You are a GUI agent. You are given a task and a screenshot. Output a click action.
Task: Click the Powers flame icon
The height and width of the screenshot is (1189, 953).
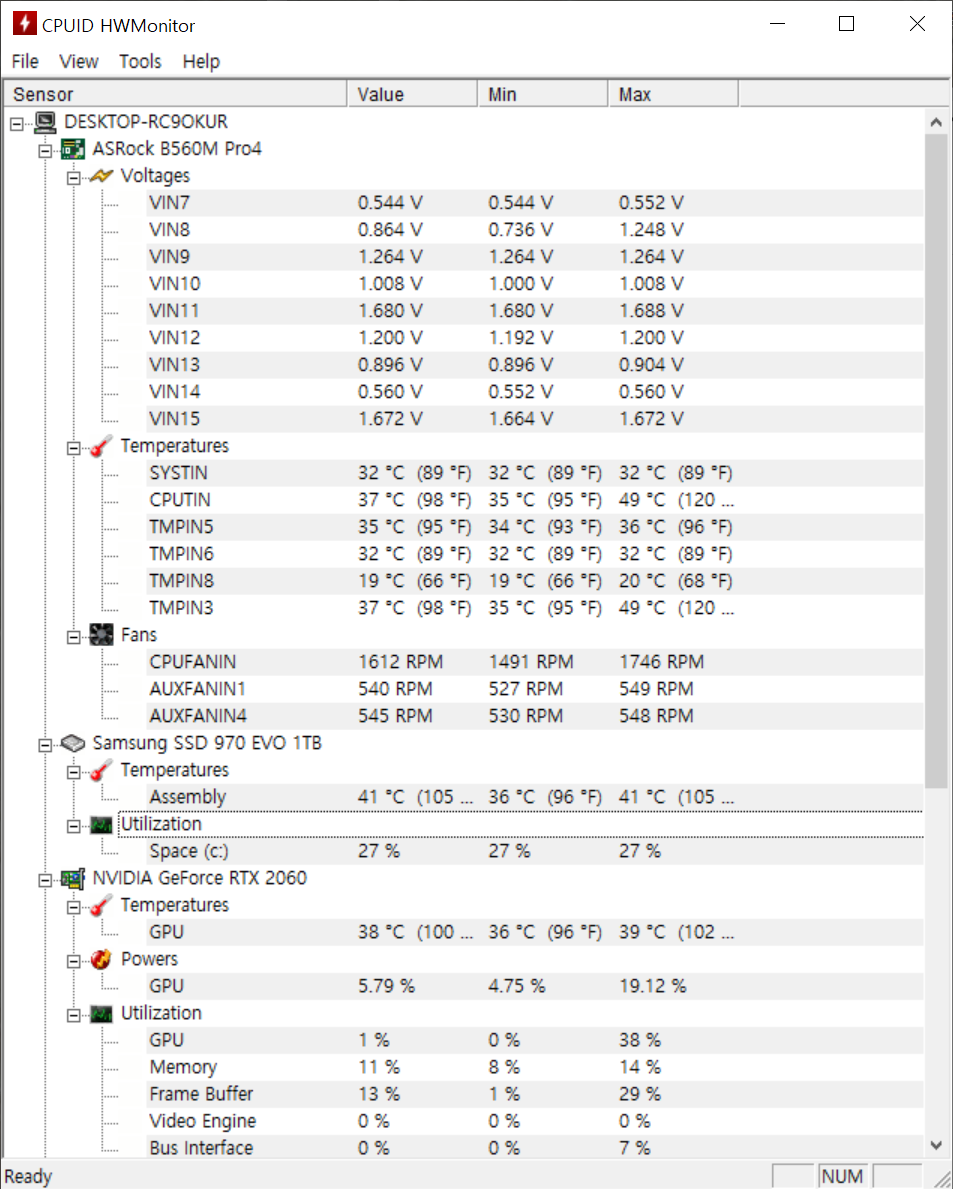[102, 959]
